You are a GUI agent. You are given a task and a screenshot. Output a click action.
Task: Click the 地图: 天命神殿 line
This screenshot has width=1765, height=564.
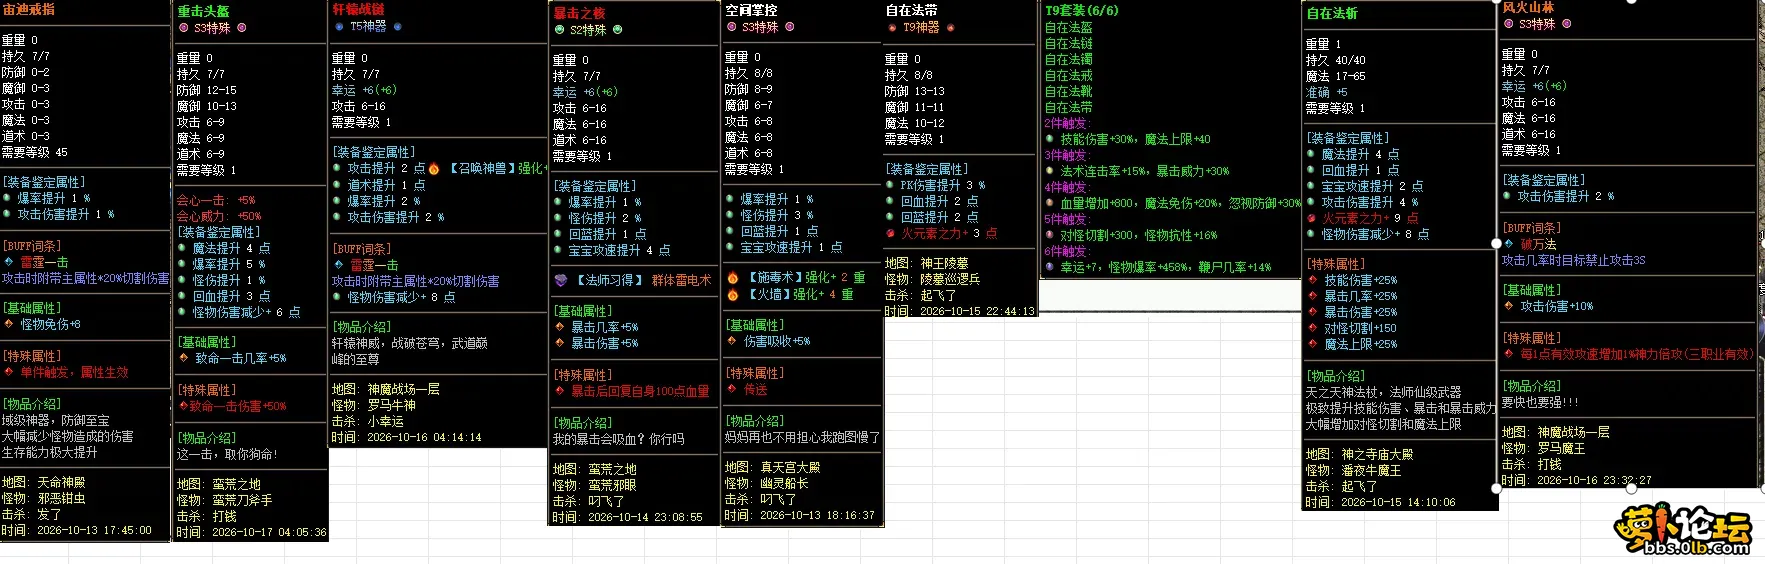pos(44,482)
